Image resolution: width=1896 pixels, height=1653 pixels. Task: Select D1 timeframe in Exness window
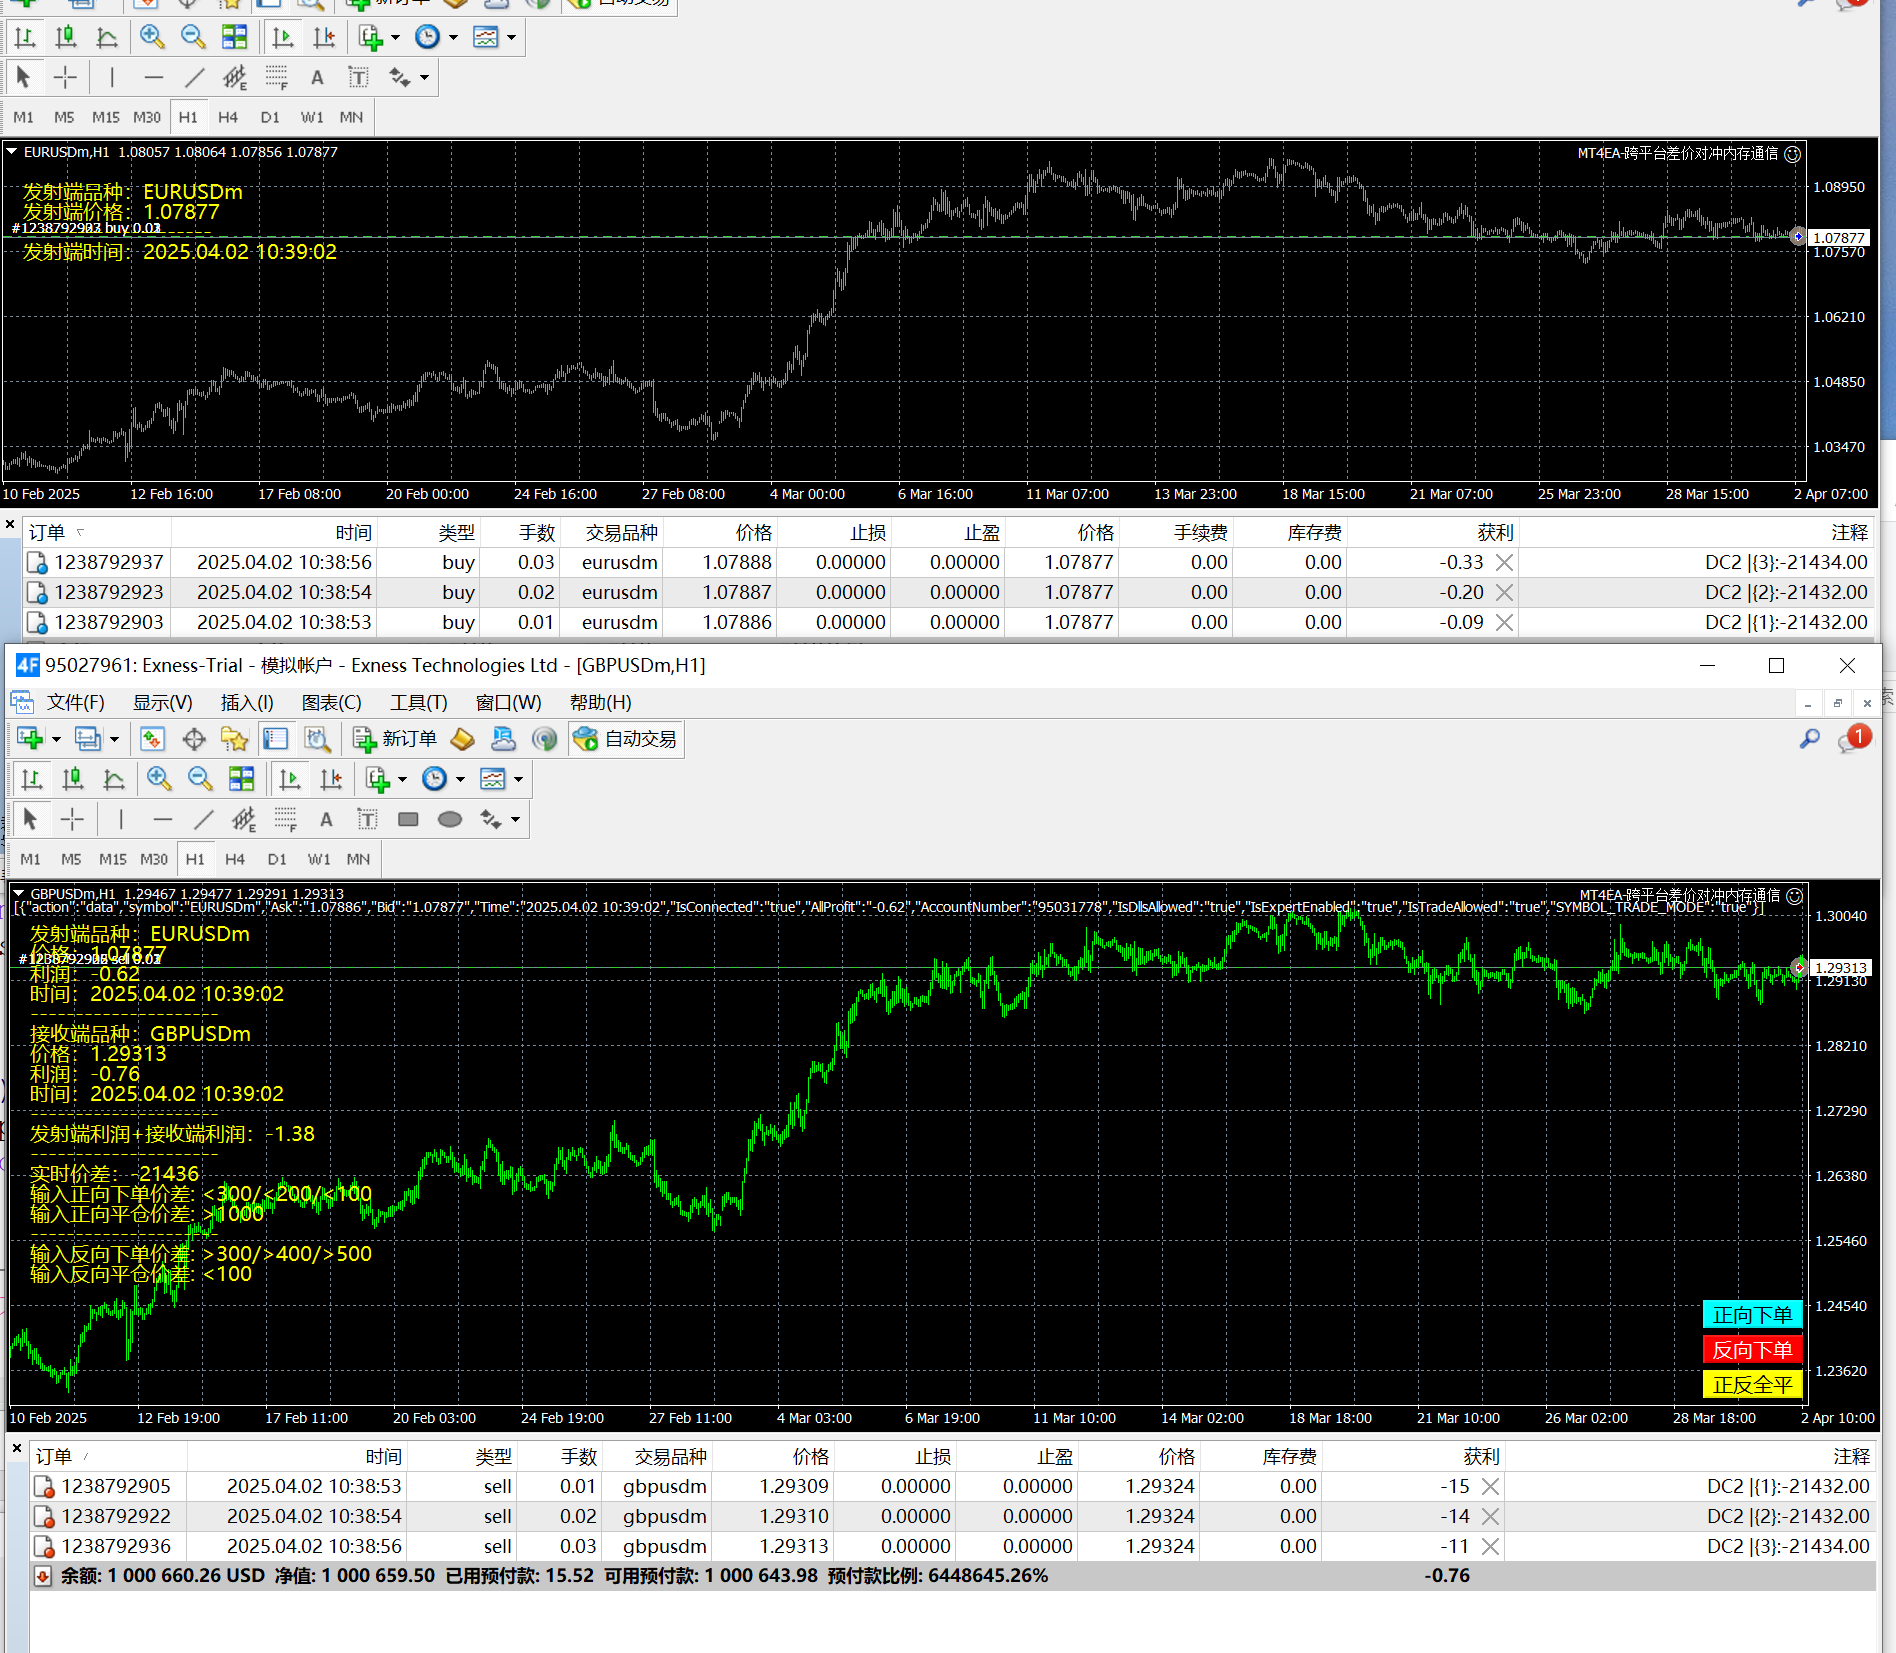277,859
